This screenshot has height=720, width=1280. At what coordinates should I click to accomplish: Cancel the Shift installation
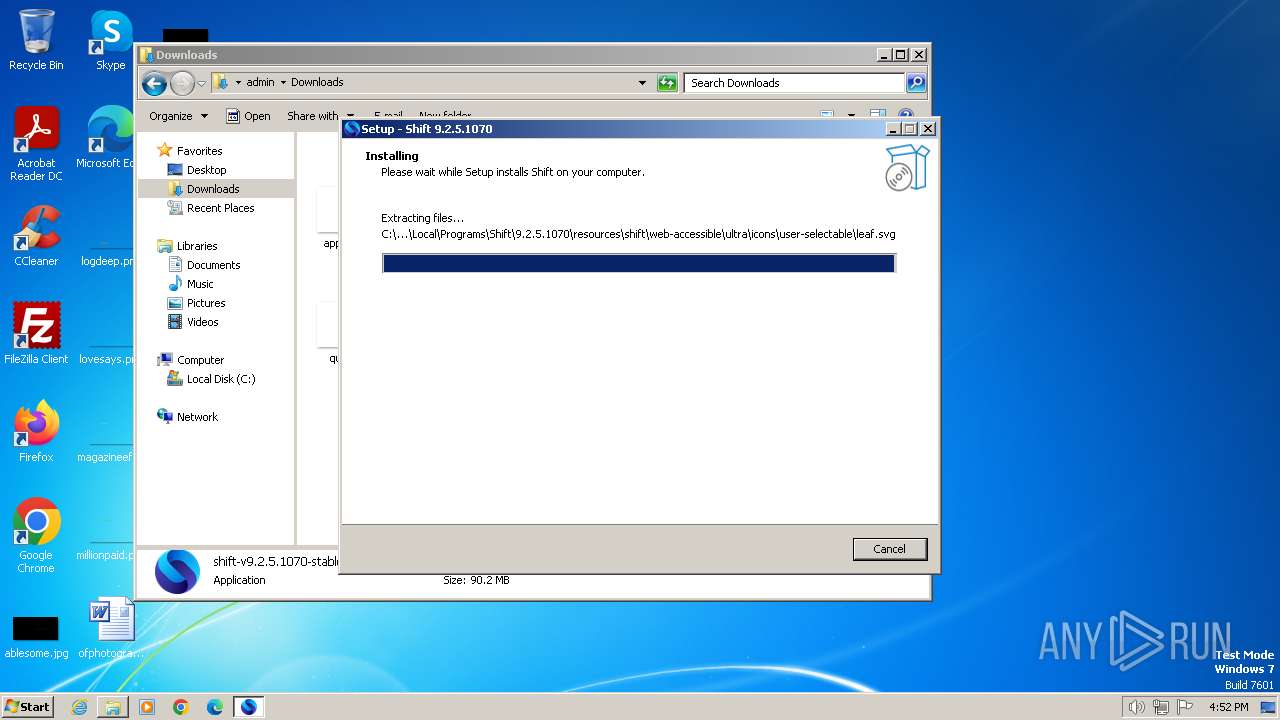889,549
